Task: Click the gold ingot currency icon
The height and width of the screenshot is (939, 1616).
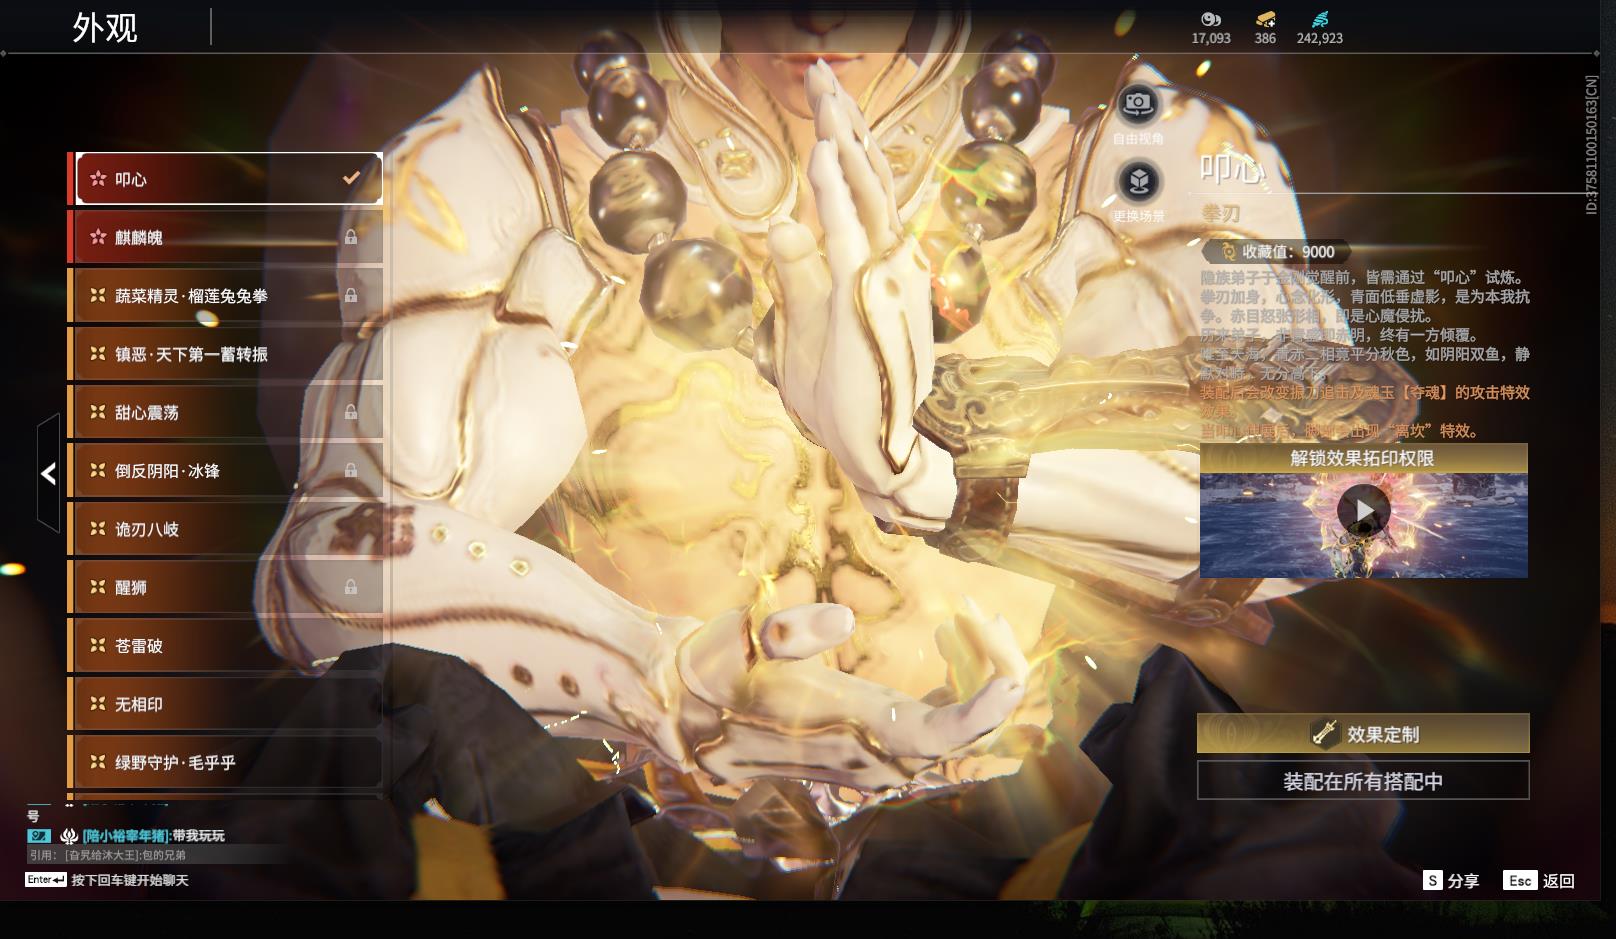Action: 1265,19
